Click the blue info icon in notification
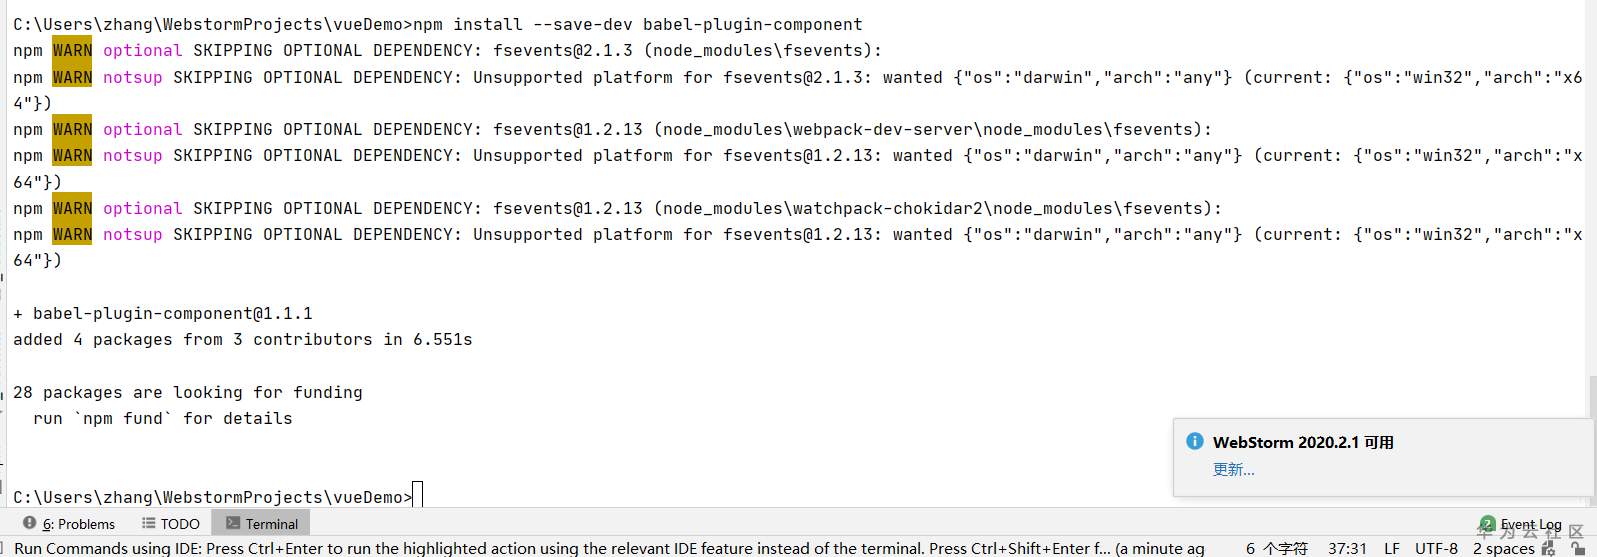The height and width of the screenshot is (557, 1597). [x=1194, y=441]
